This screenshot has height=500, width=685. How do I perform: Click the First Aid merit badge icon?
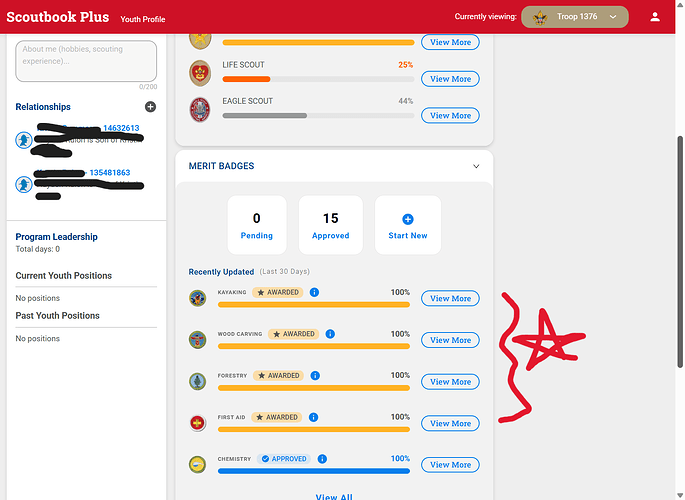tap(197, 423)
